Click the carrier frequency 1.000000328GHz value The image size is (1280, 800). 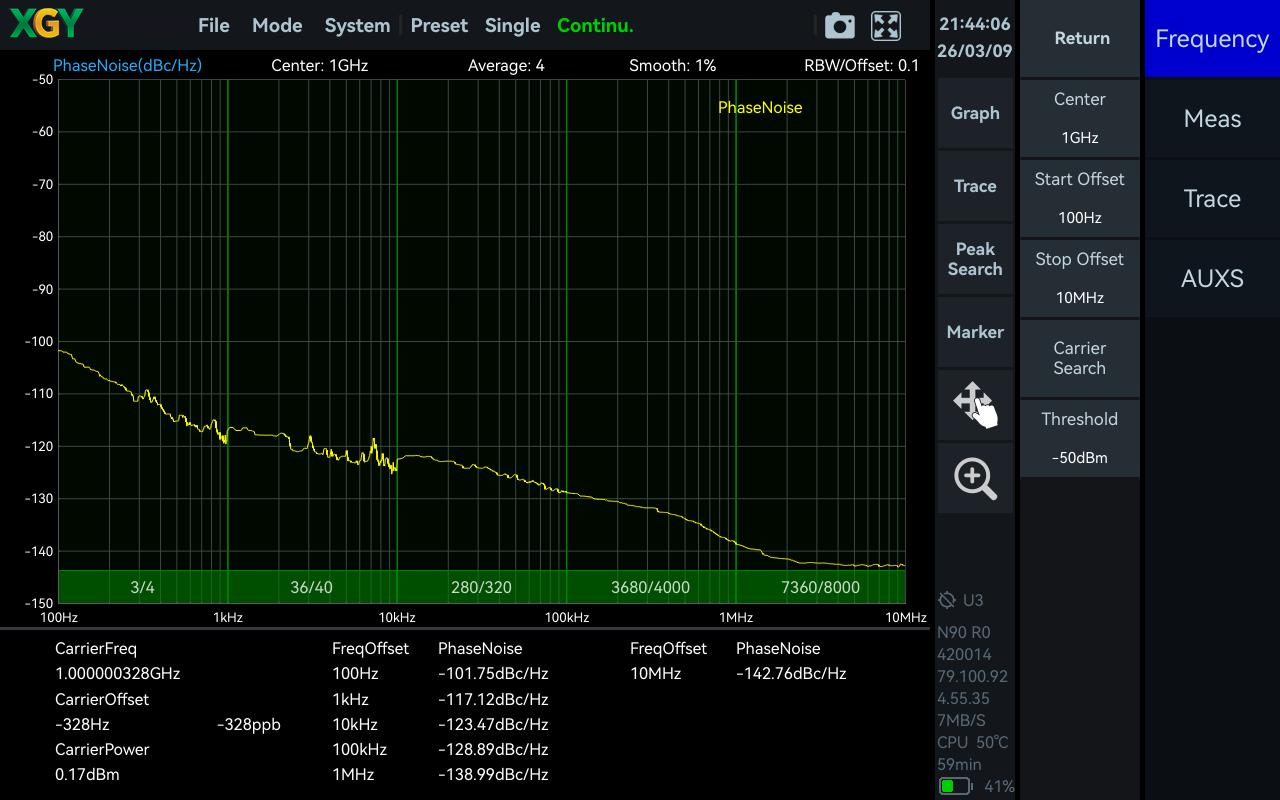tap(118, 674)
